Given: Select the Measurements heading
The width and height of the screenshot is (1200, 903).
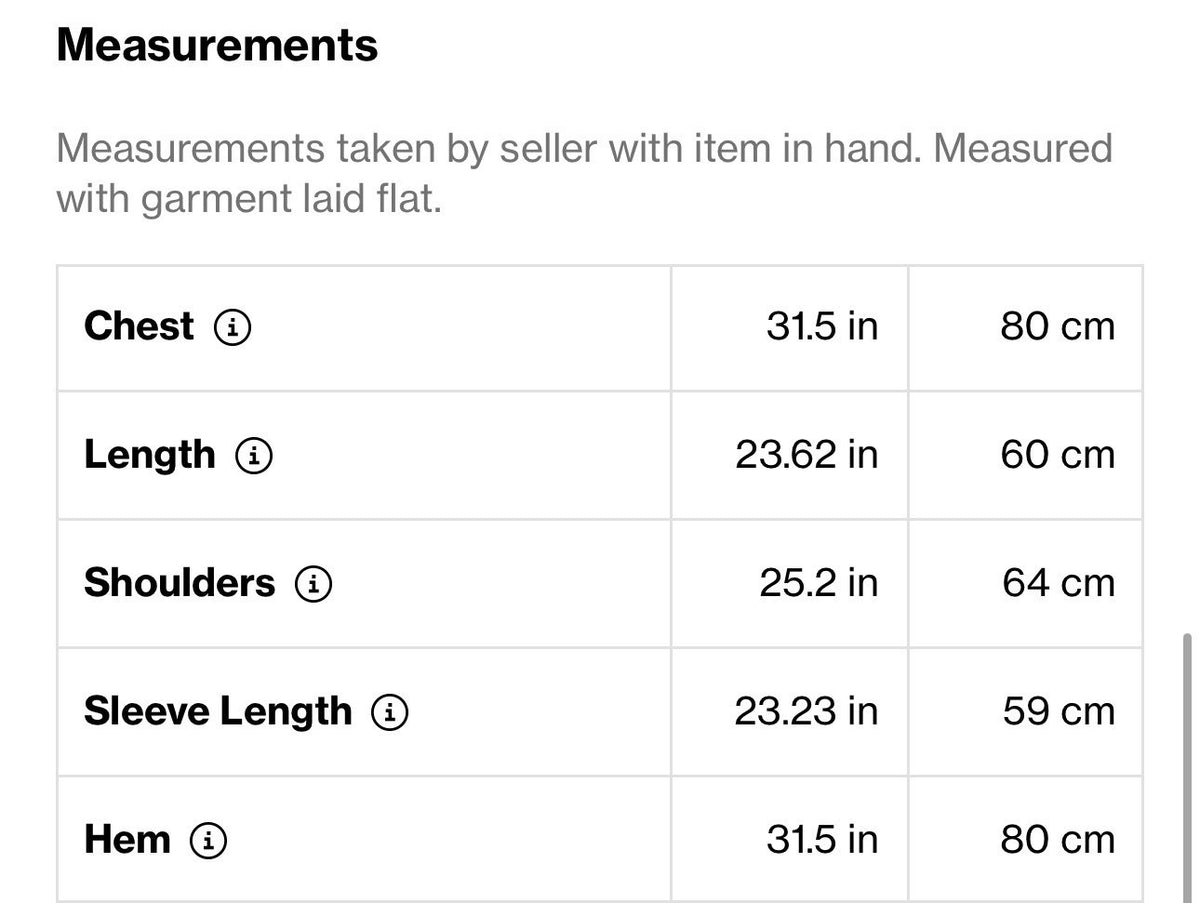Looking at the screenshot, I should 217,46.
